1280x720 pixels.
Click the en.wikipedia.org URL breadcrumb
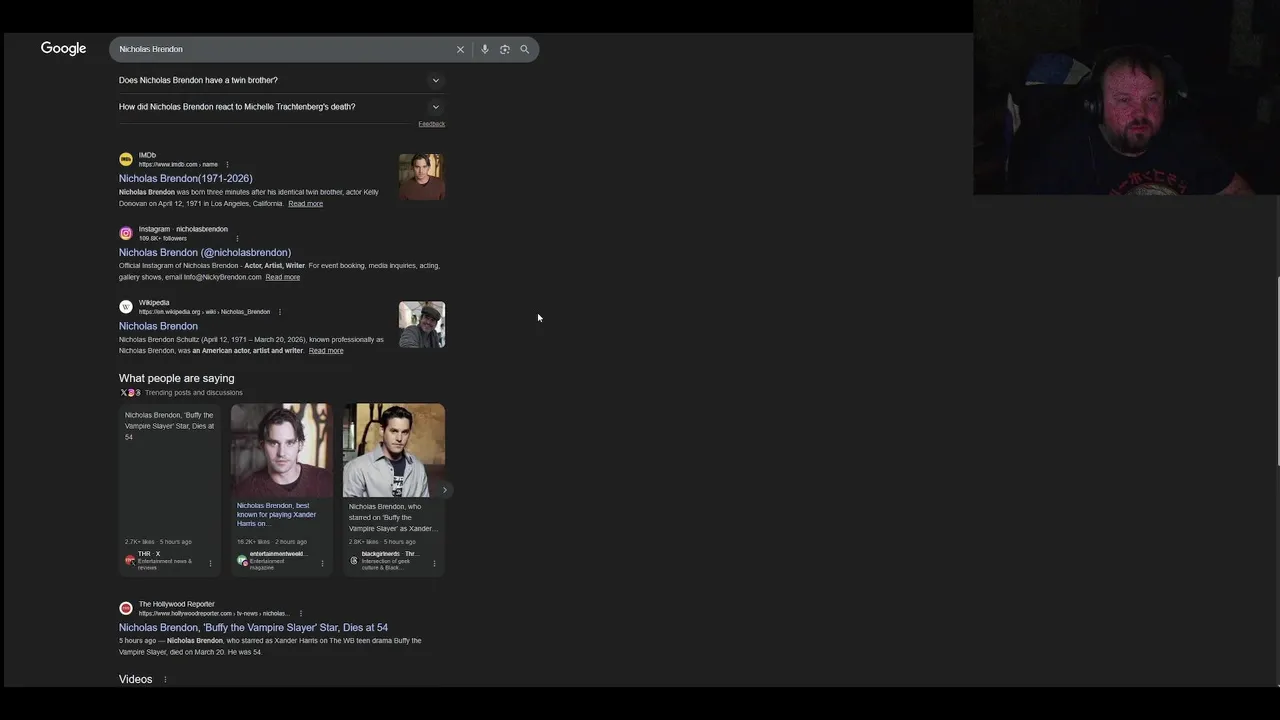click(x=205, y=312)
